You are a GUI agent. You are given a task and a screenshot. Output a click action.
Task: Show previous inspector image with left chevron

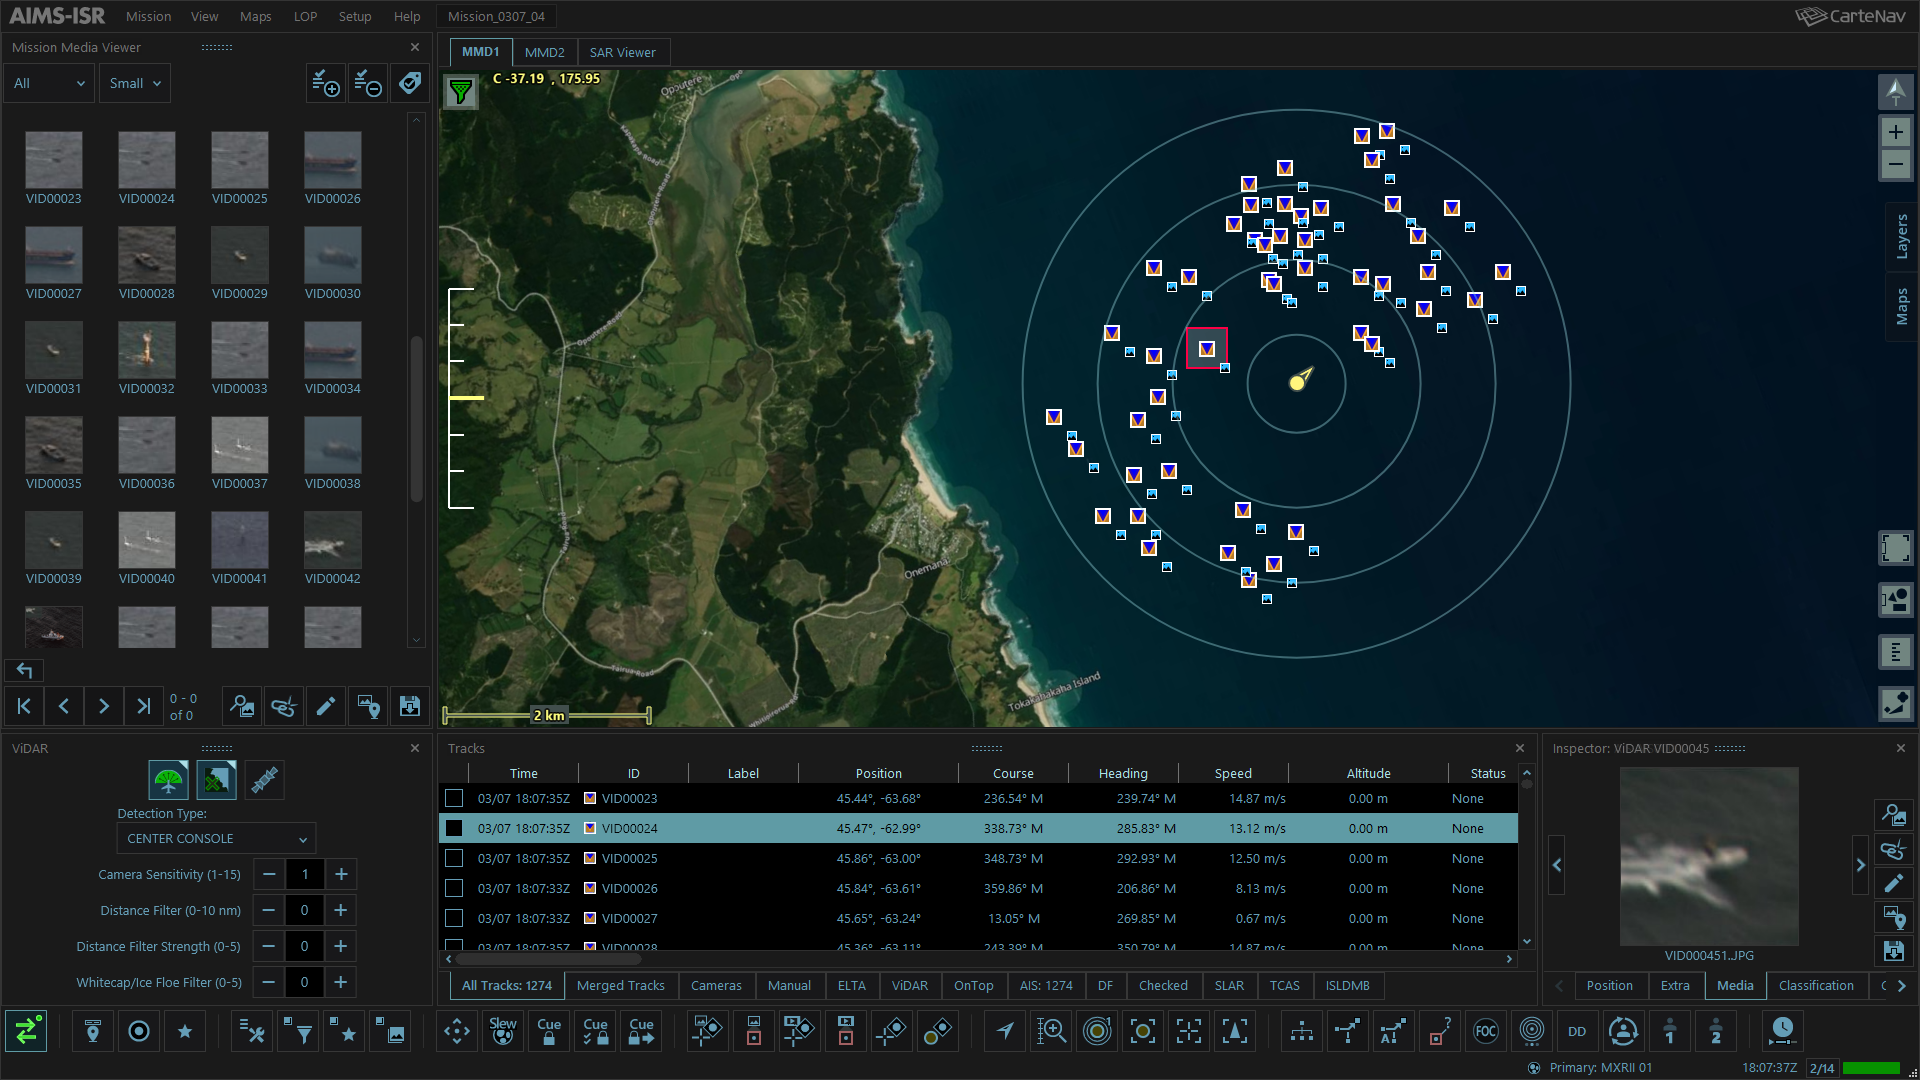tap(1557, 865)
